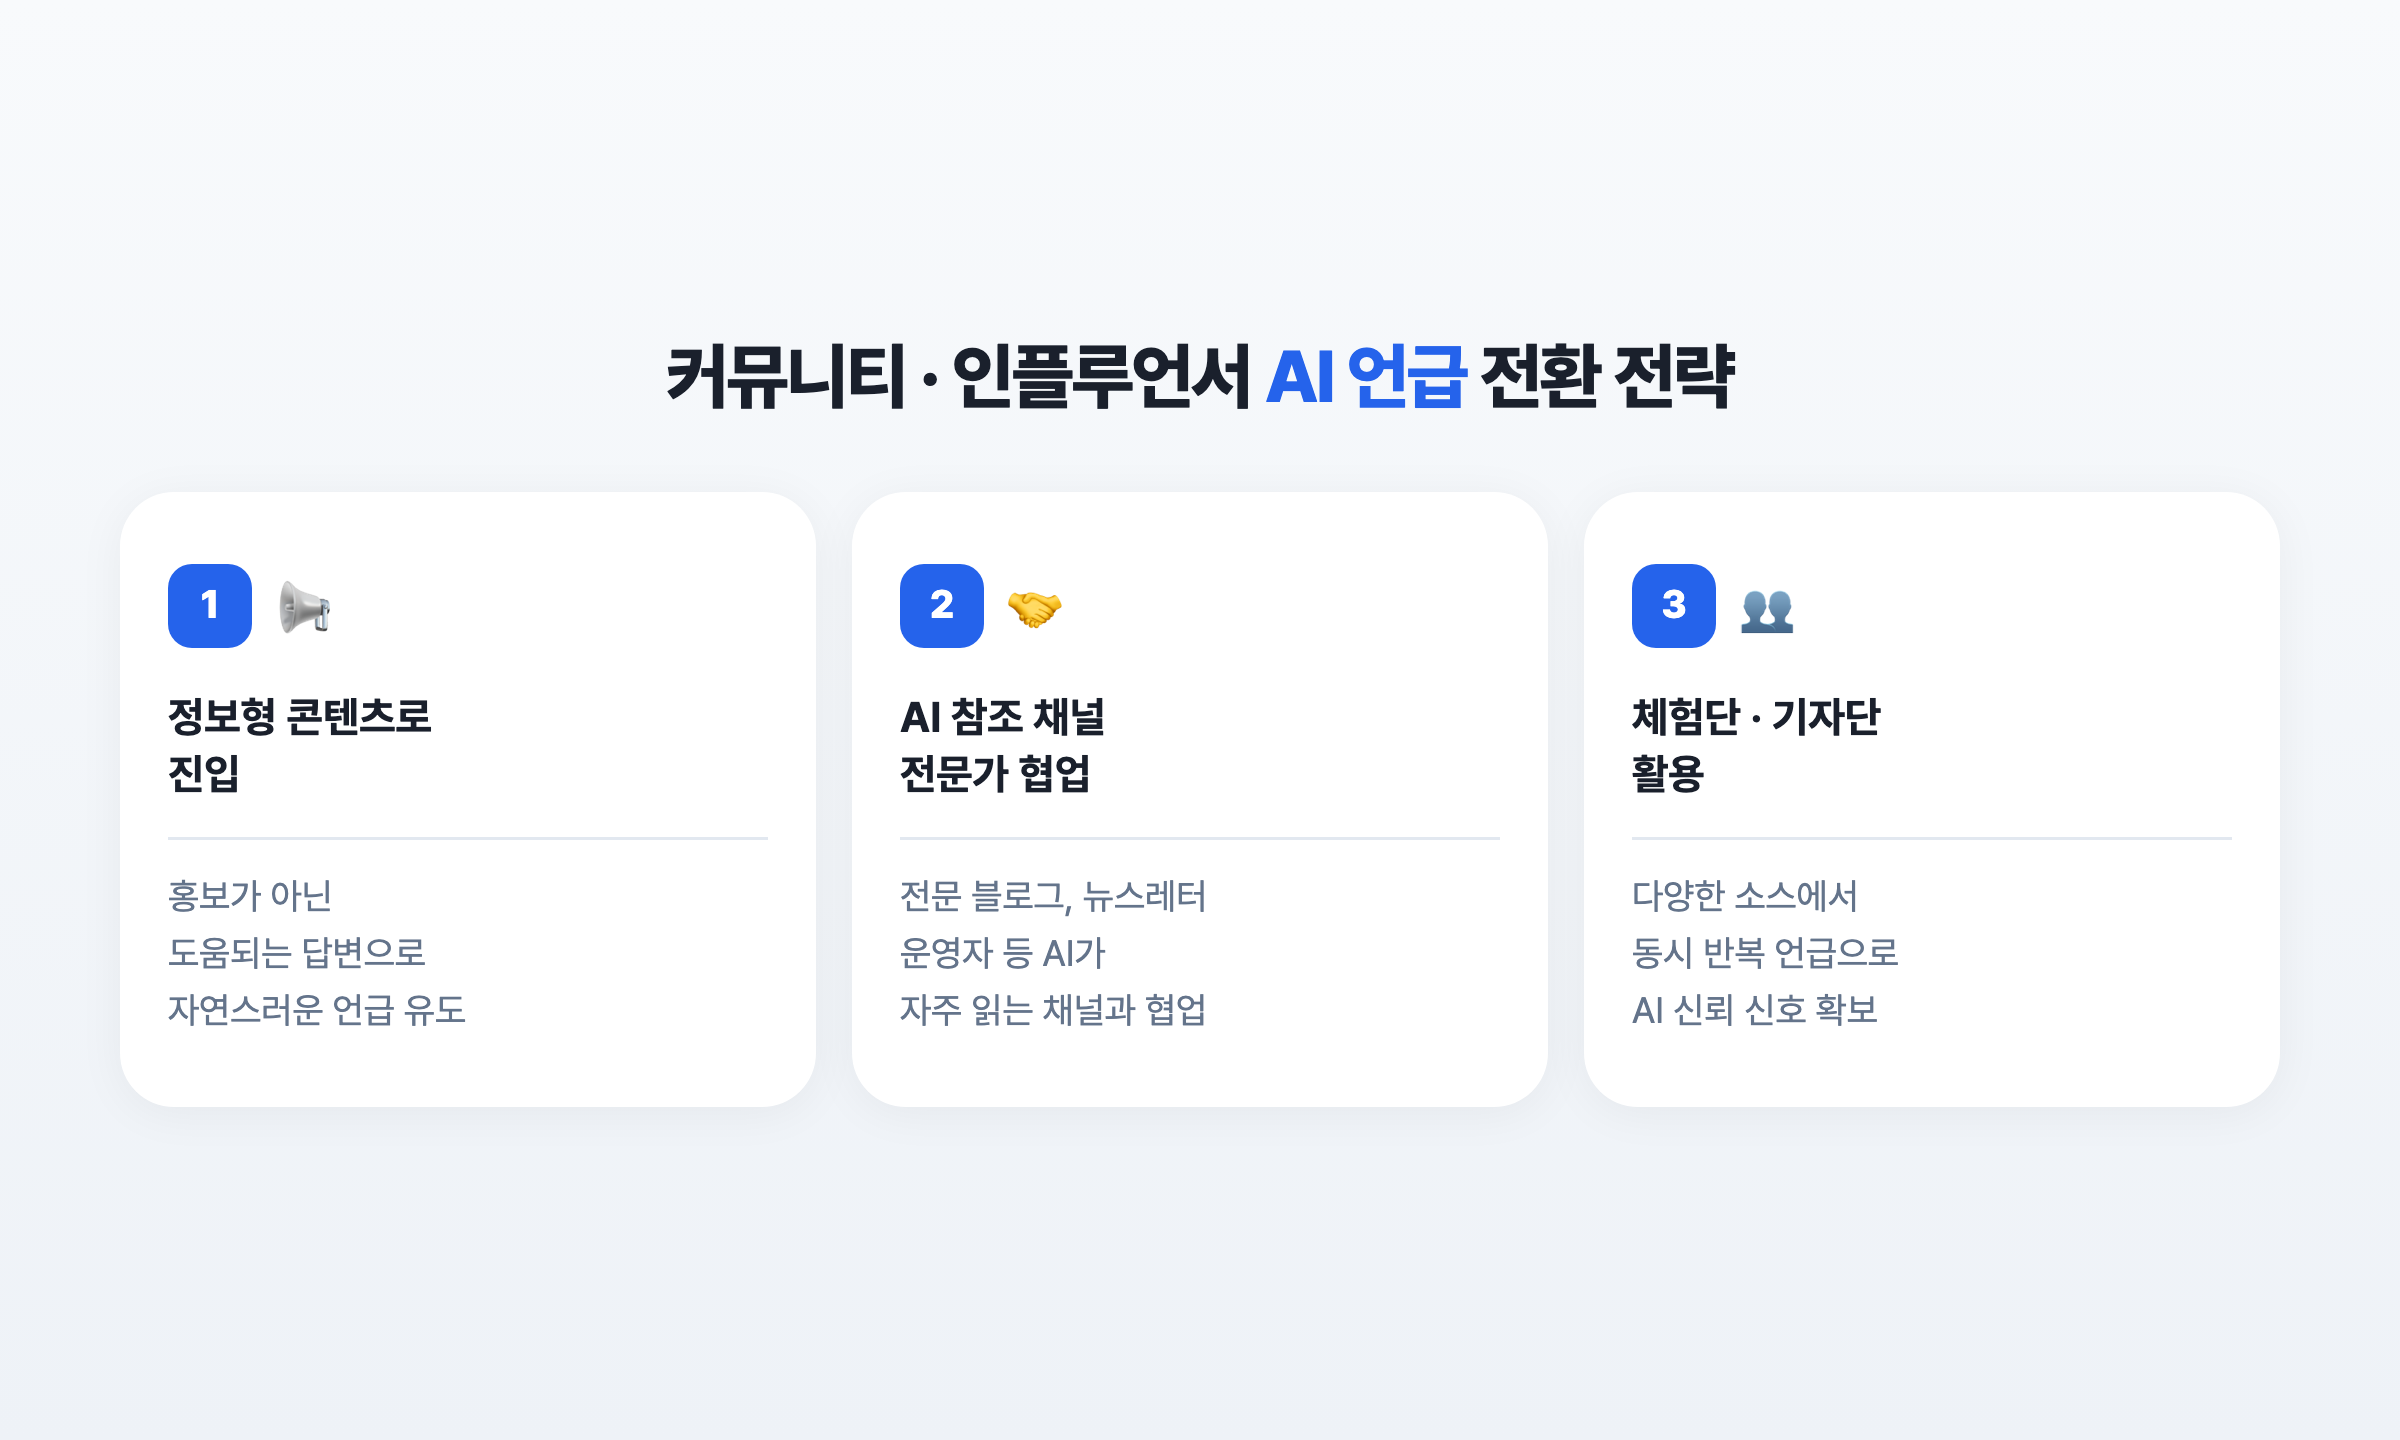This screenshot has height=1440, width=2400.
Task: Click the text 자연스러운 언급 유도
Action: point(317,1010)
